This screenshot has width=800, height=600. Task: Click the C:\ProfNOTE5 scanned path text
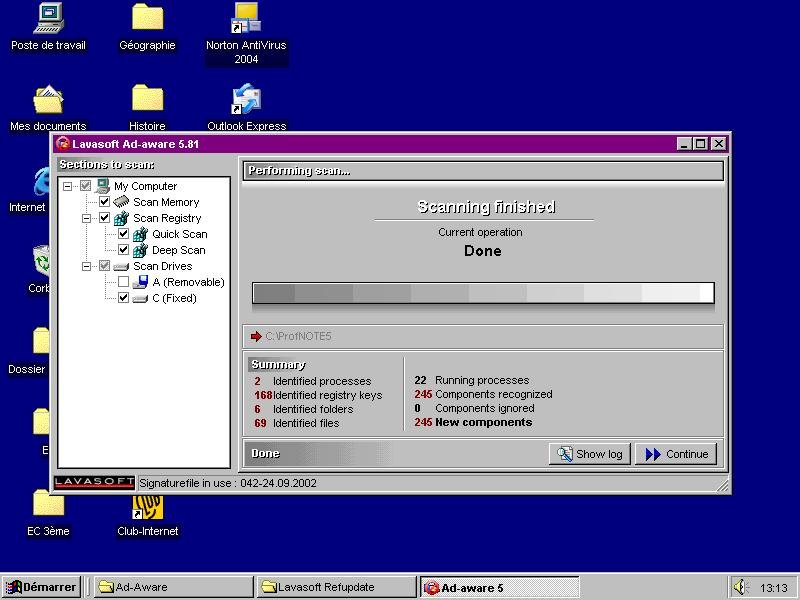pos(298,336)
